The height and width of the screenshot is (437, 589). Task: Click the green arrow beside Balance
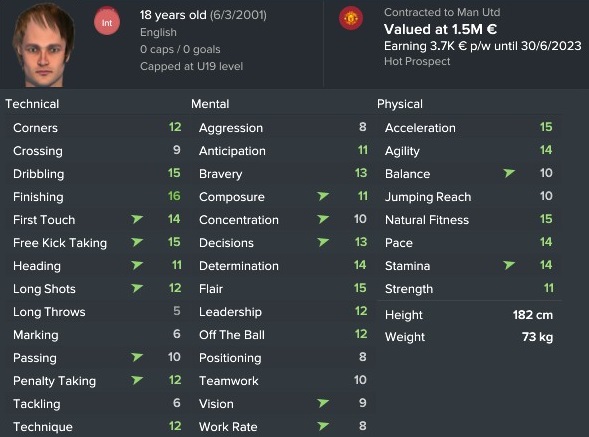tap(509, 173)
